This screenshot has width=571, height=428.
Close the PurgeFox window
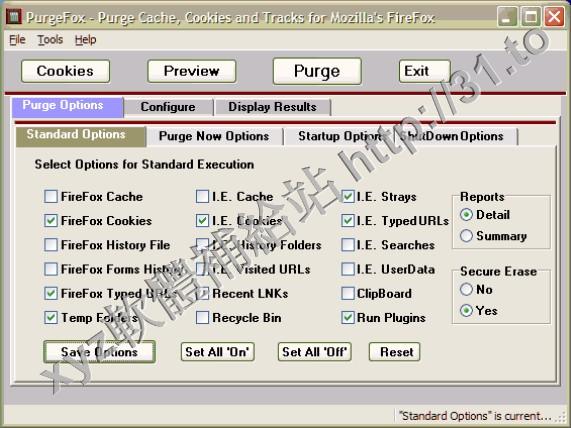coord(554,17)
